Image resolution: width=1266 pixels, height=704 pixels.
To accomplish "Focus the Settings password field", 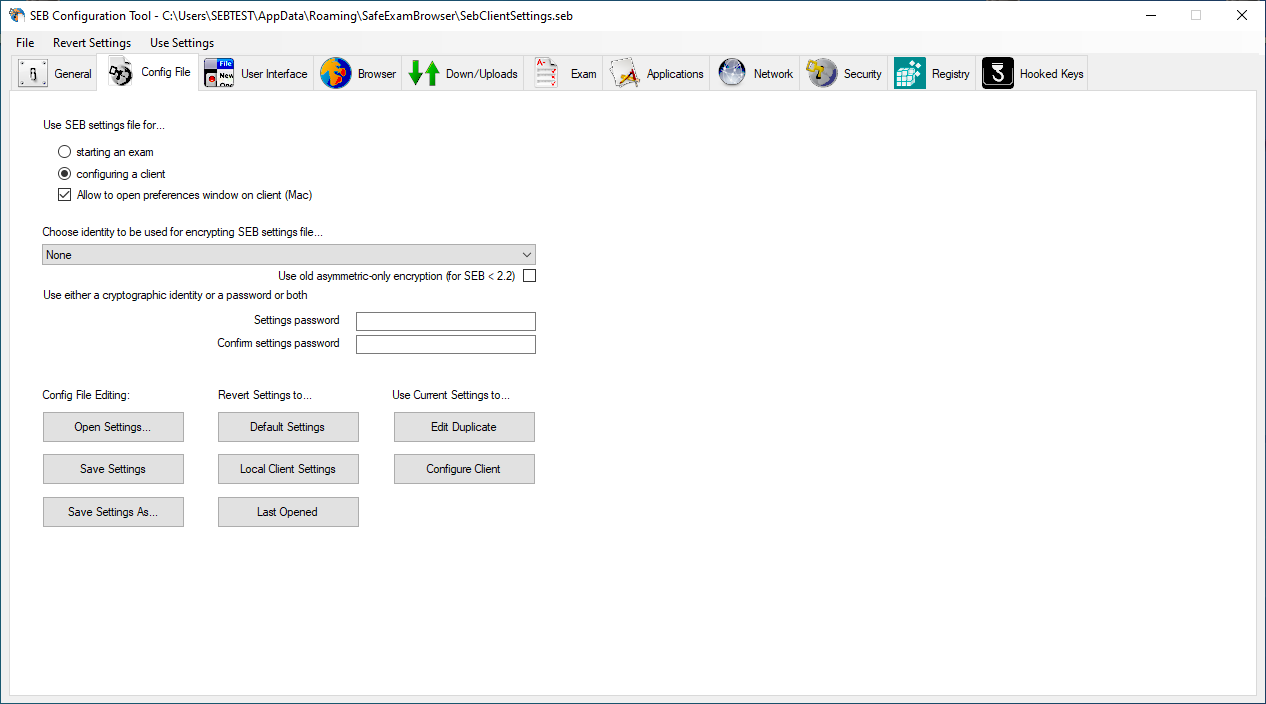I will [x=446, y=321].
